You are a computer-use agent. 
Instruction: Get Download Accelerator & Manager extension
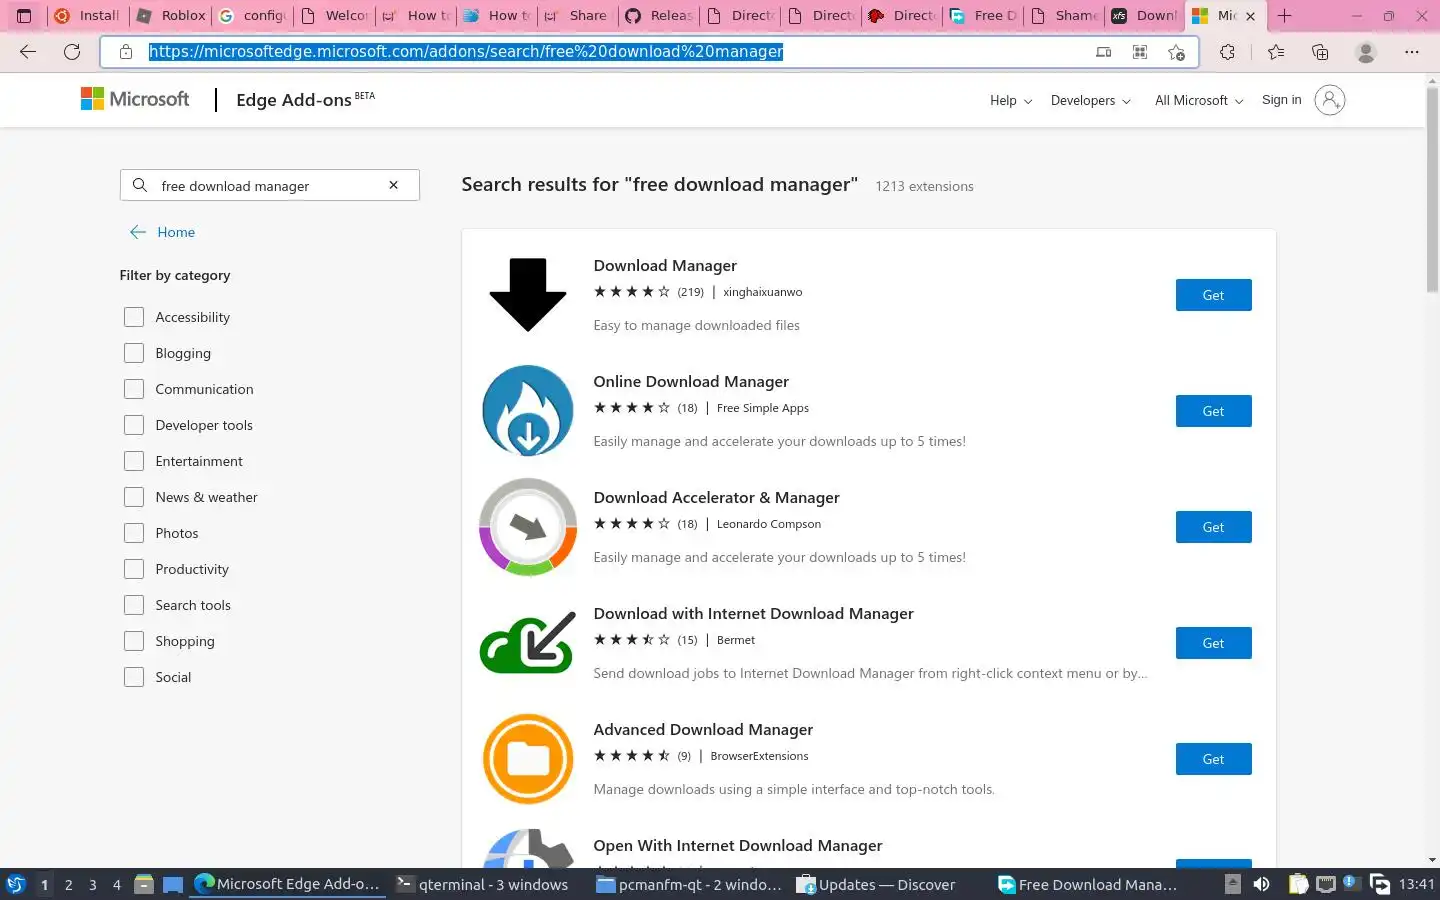tap(1213, 527)
